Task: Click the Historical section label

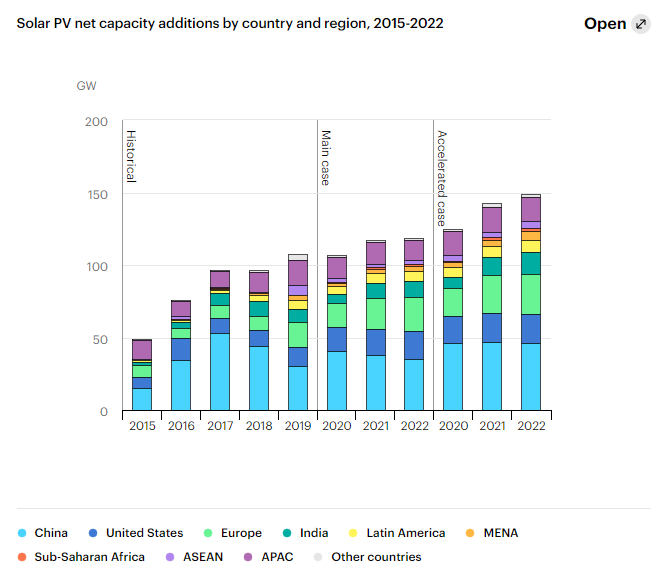Action: (x=131, y=157)
